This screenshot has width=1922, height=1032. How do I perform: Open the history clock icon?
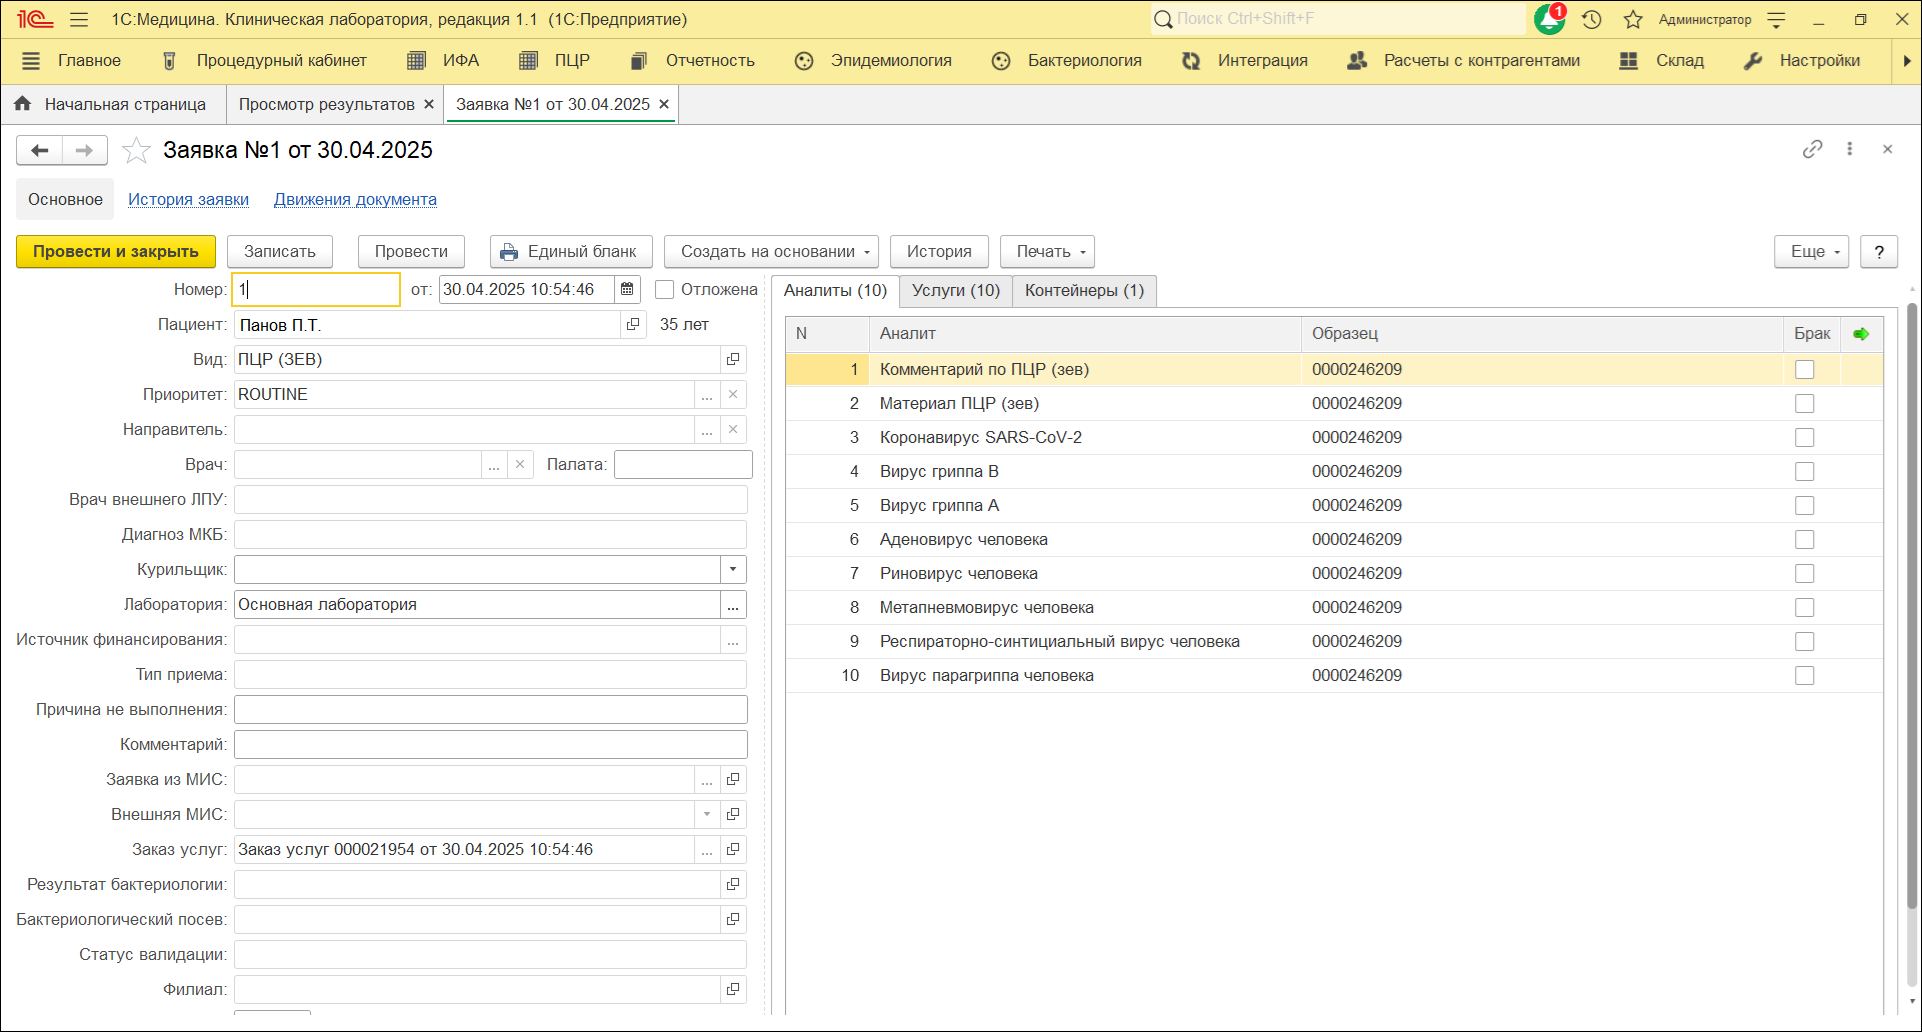tap(1592, 19)
